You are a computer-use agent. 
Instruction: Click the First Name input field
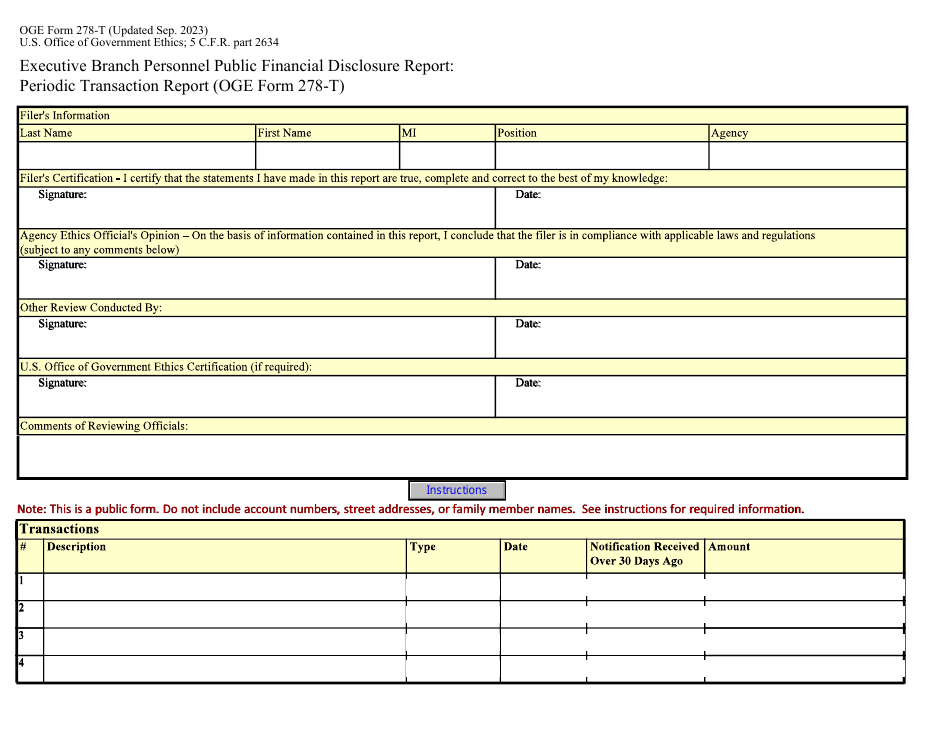click(326, 156)
